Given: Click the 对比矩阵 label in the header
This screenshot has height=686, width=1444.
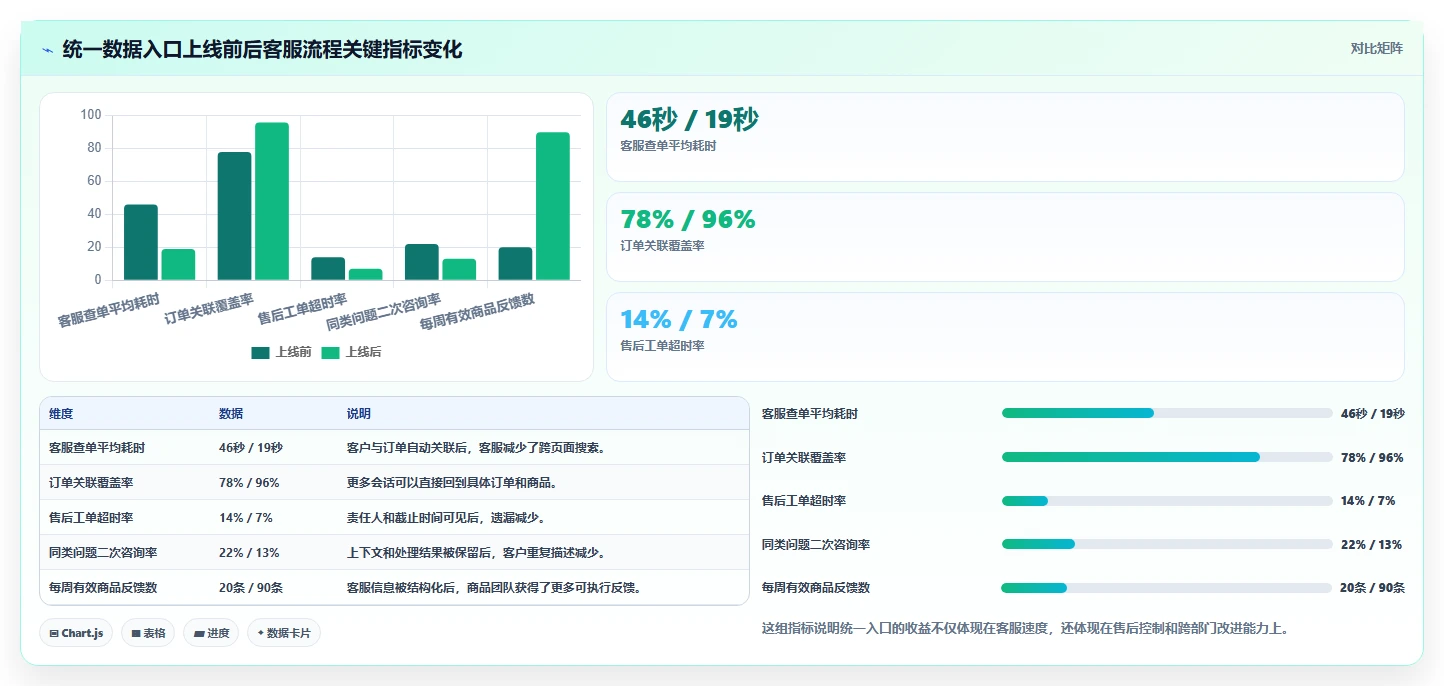Looking at the screenshot, I should pyautogui.click(x=1376, y=49).
